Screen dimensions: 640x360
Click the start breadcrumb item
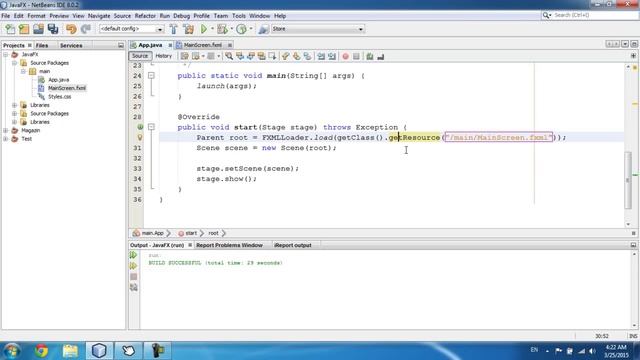191,233
